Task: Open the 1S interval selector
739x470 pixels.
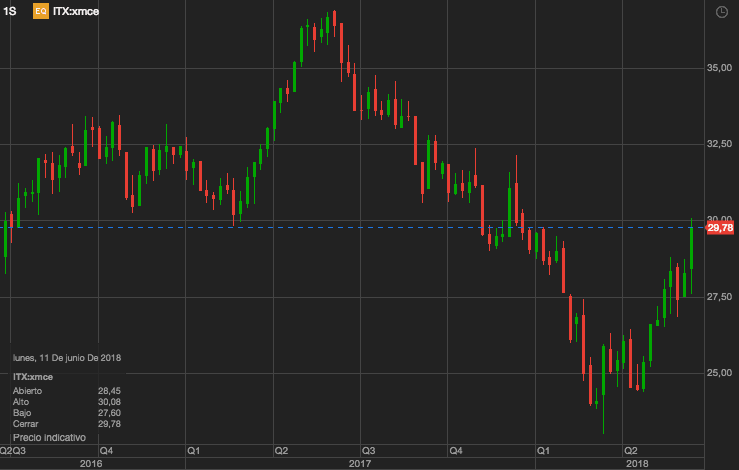Action: coord(11,12)
